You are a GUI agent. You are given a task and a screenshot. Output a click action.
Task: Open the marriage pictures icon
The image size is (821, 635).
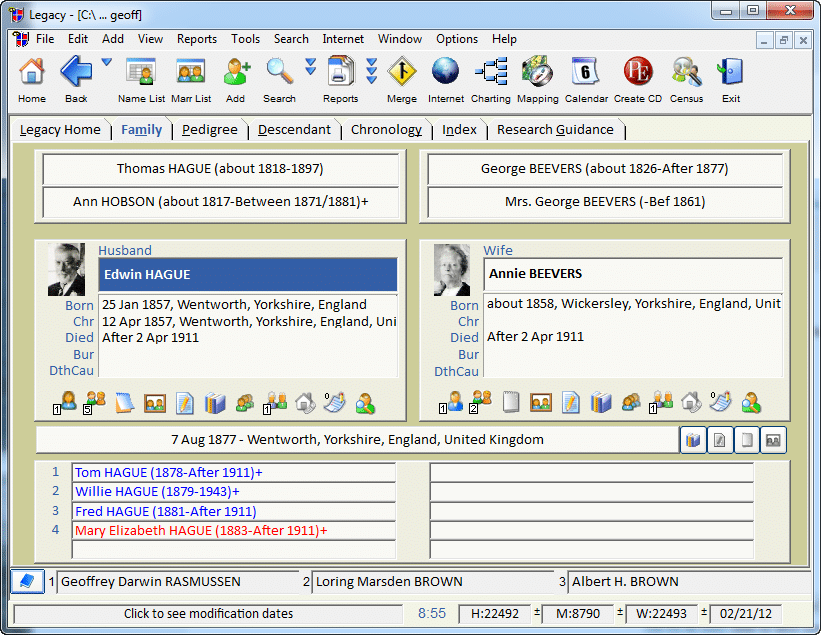click(773, 440)
